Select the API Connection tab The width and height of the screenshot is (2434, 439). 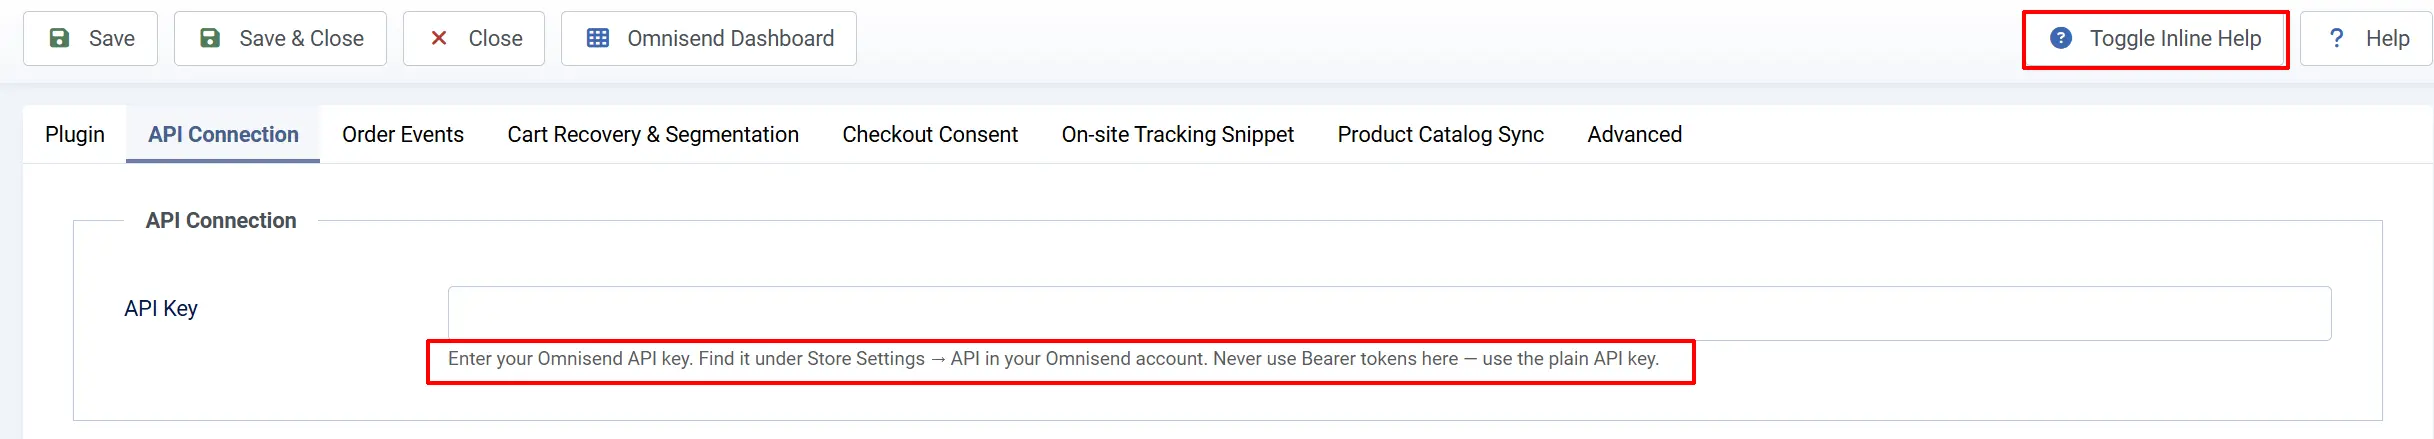tap(223, 134)
